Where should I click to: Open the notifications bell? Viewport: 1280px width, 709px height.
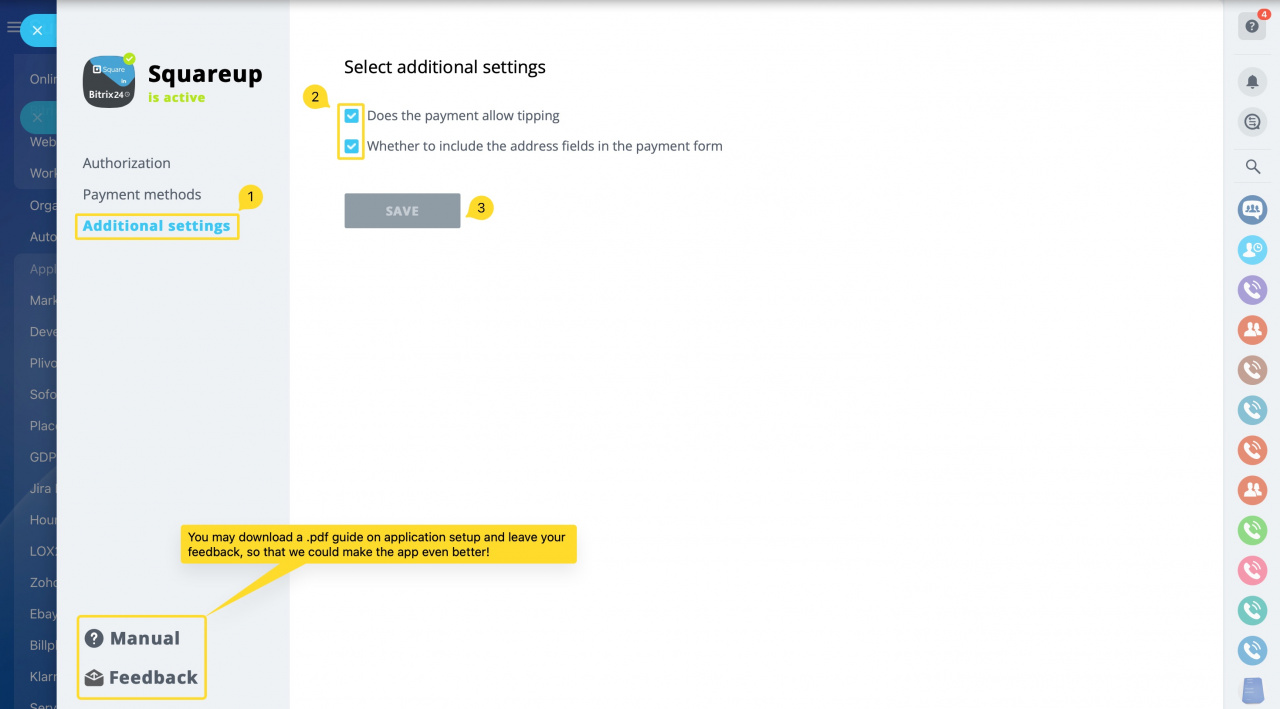[x=1251, y=81]
